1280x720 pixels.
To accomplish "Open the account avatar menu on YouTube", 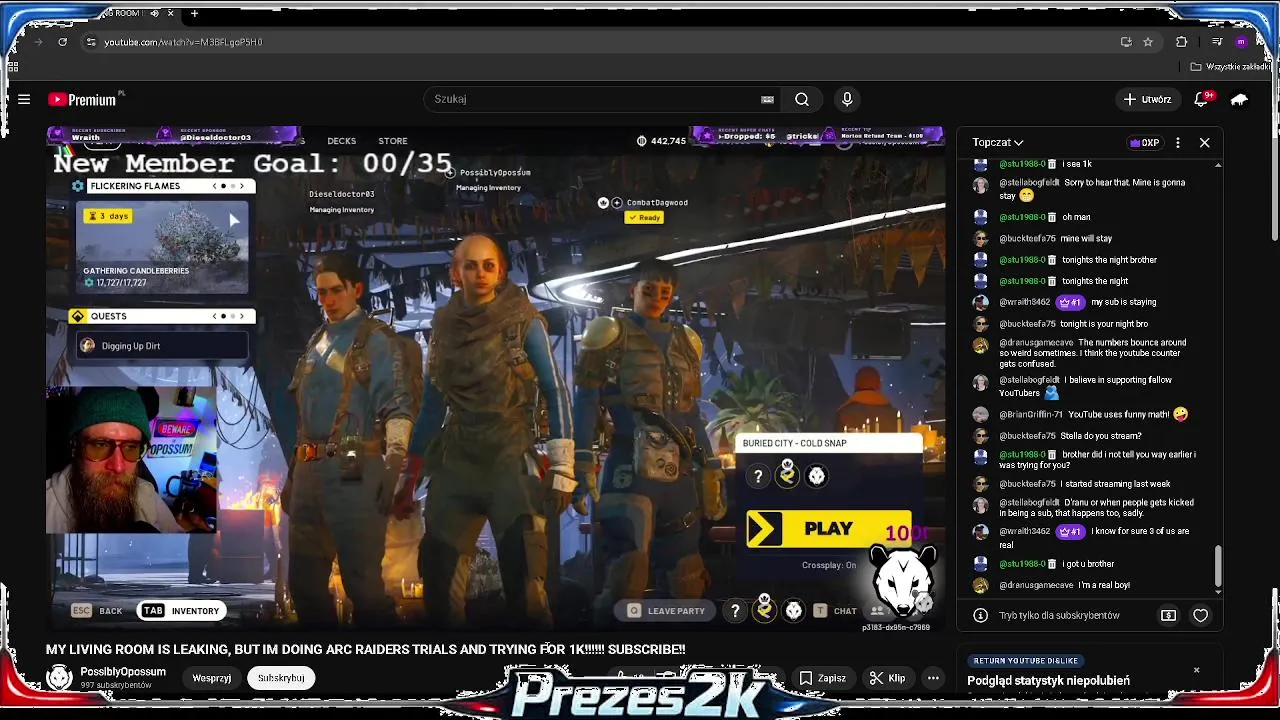I will pos(1240,99).
